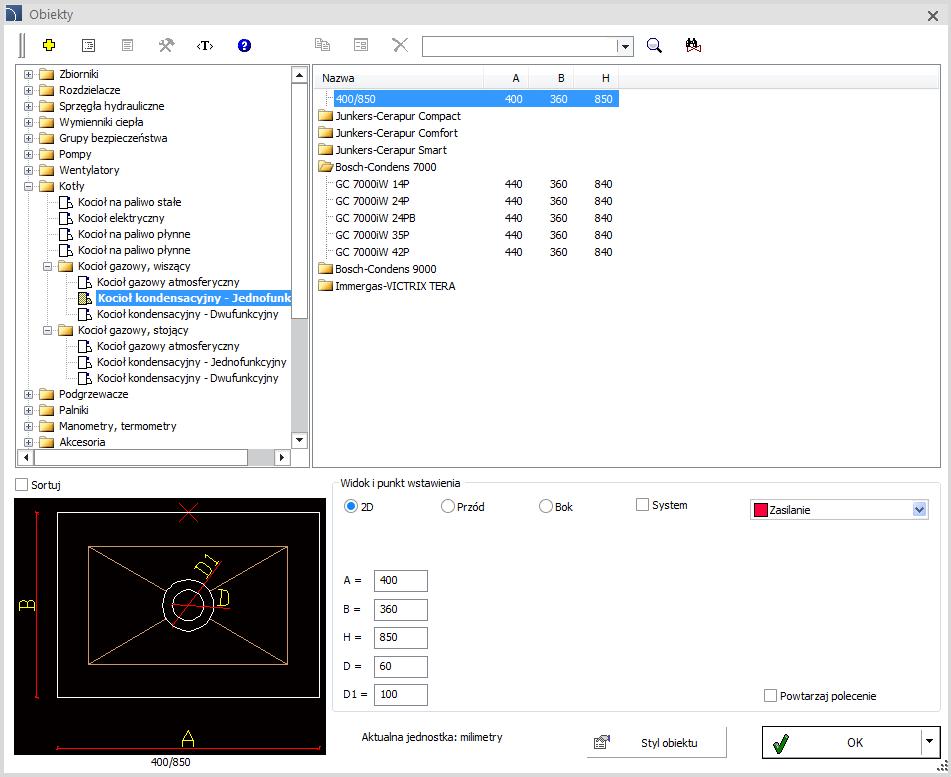
Task: Select the Przód view radio button
Action: coord(448,506)
